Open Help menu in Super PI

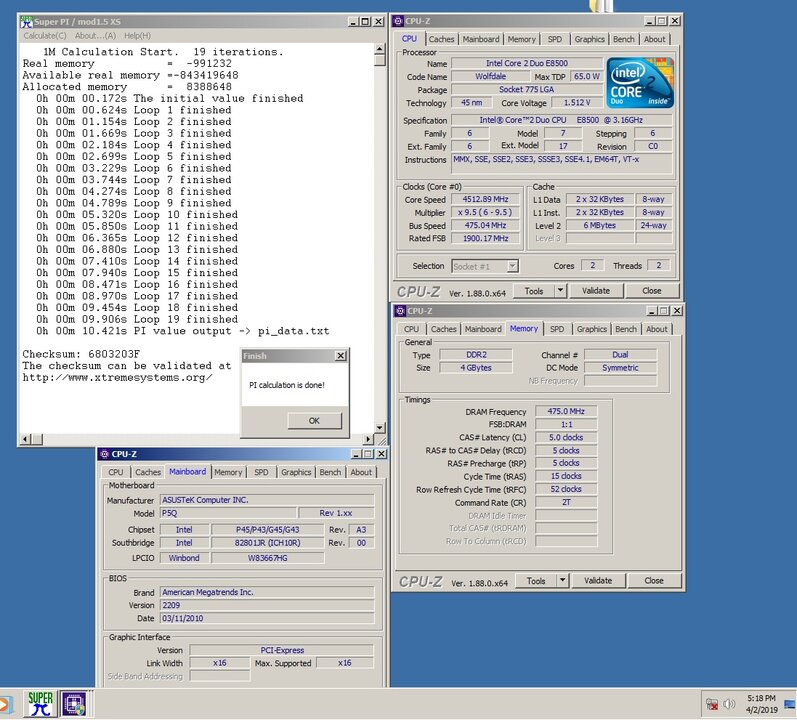pyautogui.click(x=137, y=36)
